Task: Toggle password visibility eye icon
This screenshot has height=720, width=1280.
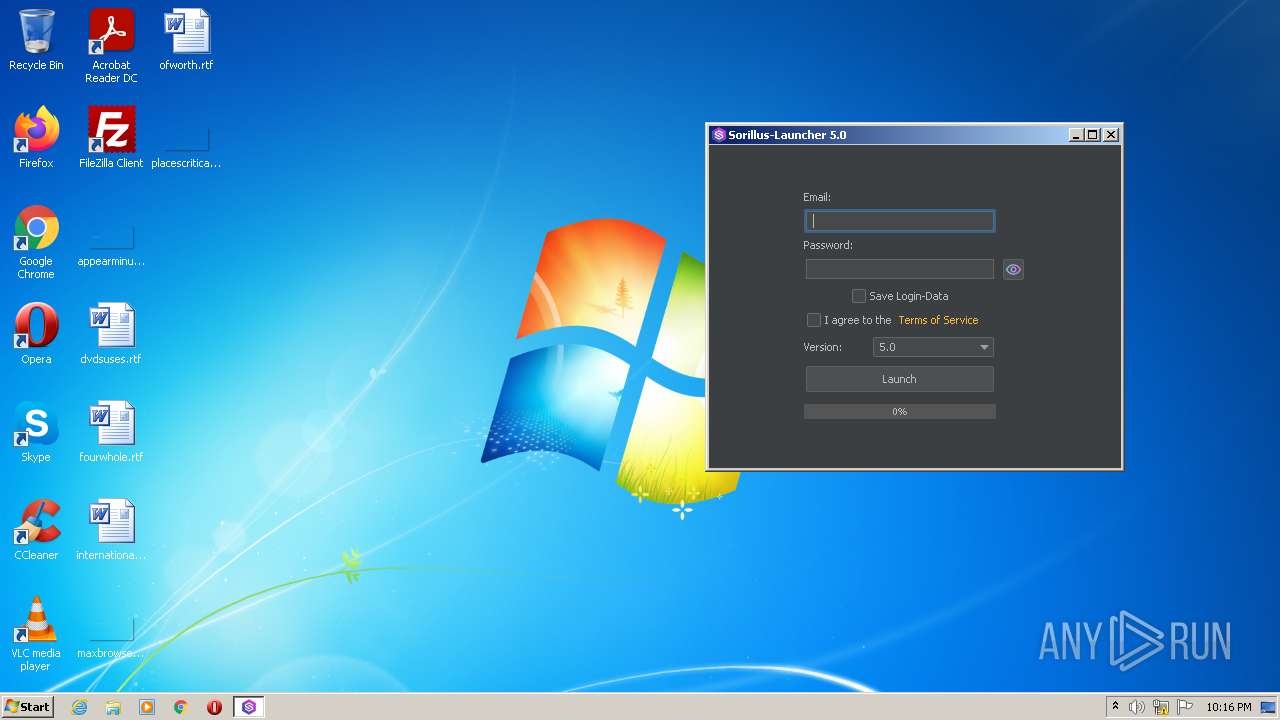Action: coord(1013,269)
